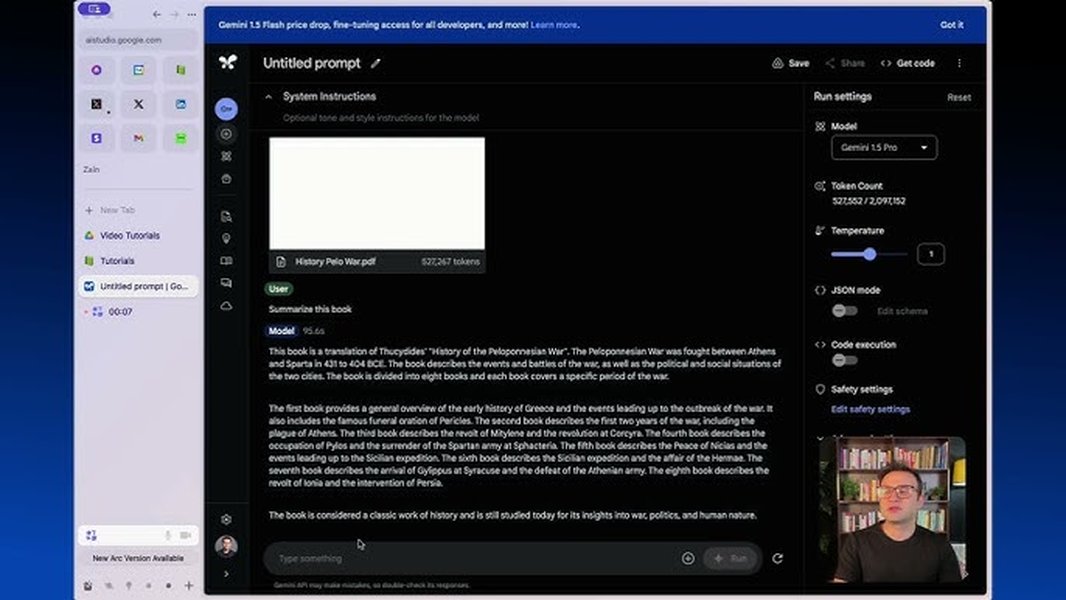Expand the AI Studio sidebar with the chevron
Image resolution: width=1066 pixels, height=600 pixels.
(226, 574)
